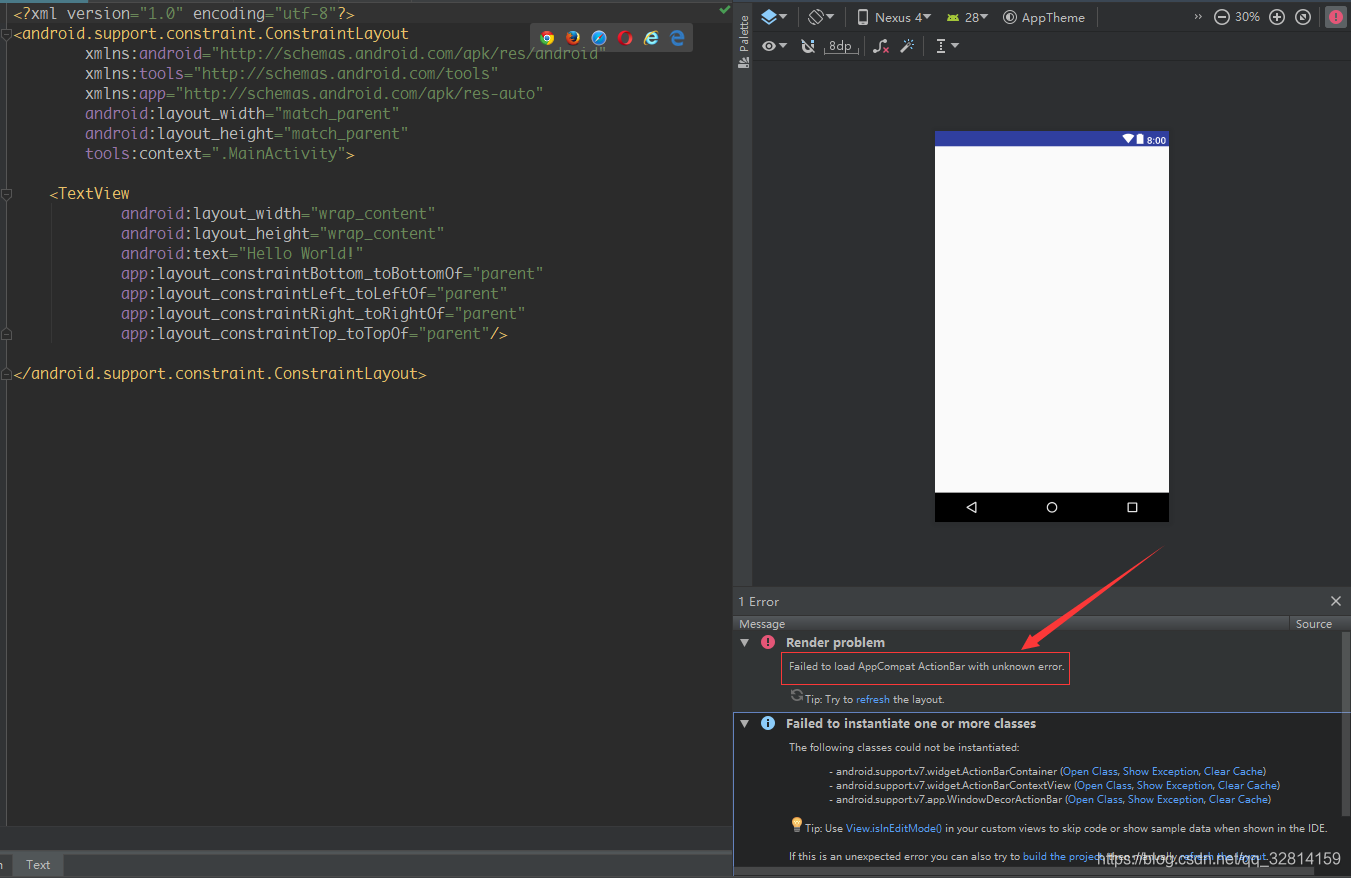Open preview in Chrome browser icon
Image resolution: width=1351 pixels, height=878 pixels.
click(x=547, y=38)
